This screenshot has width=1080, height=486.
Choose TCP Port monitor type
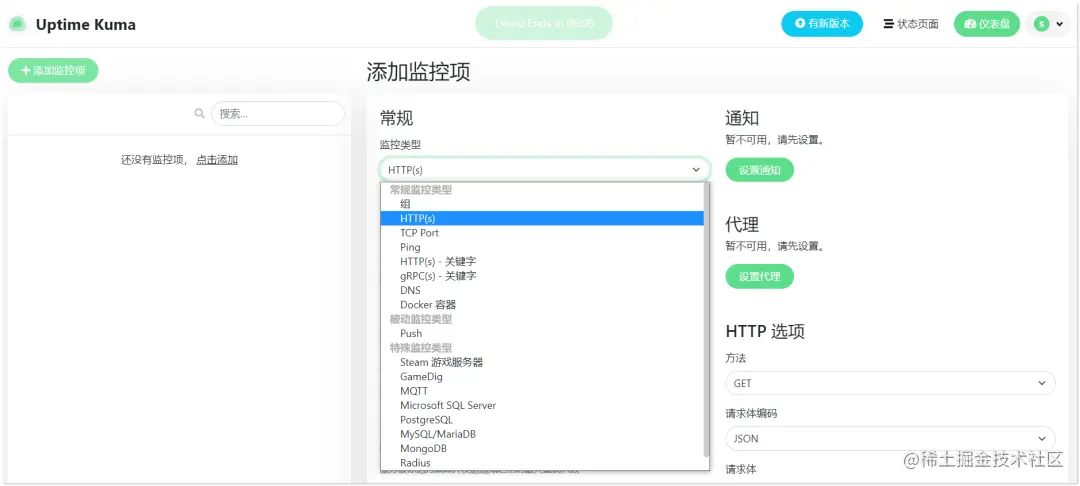click(x=542, y=233)
